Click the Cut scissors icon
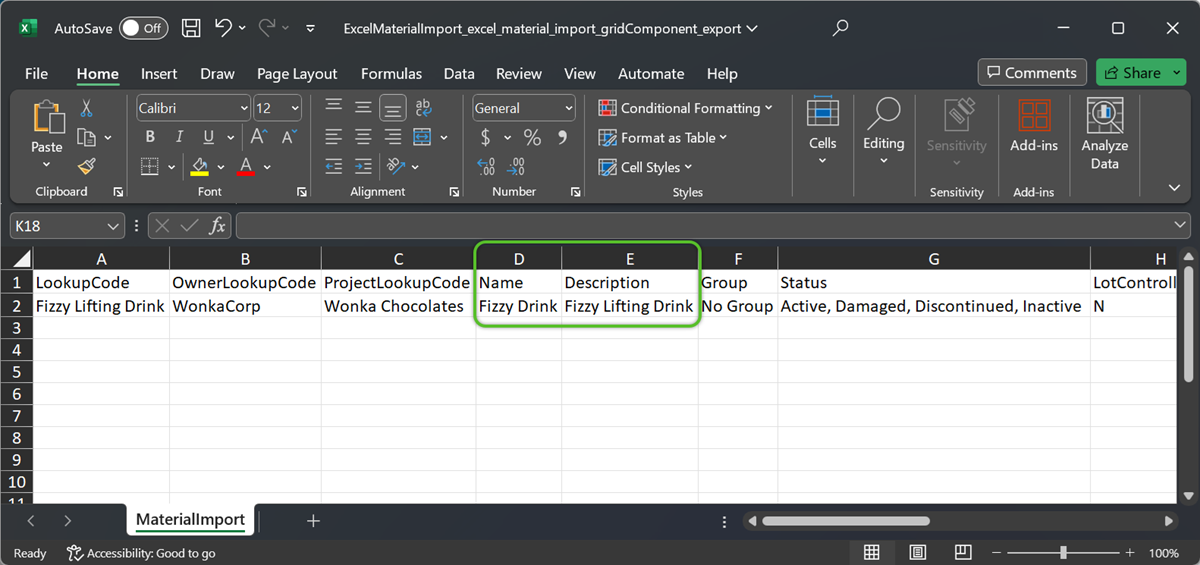The image size is (1200, 565). (87, 108)
